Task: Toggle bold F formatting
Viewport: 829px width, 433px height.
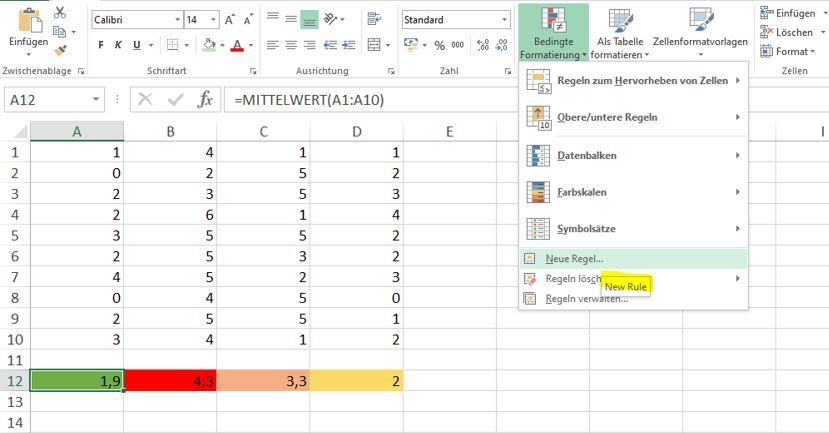Action: 100,45
